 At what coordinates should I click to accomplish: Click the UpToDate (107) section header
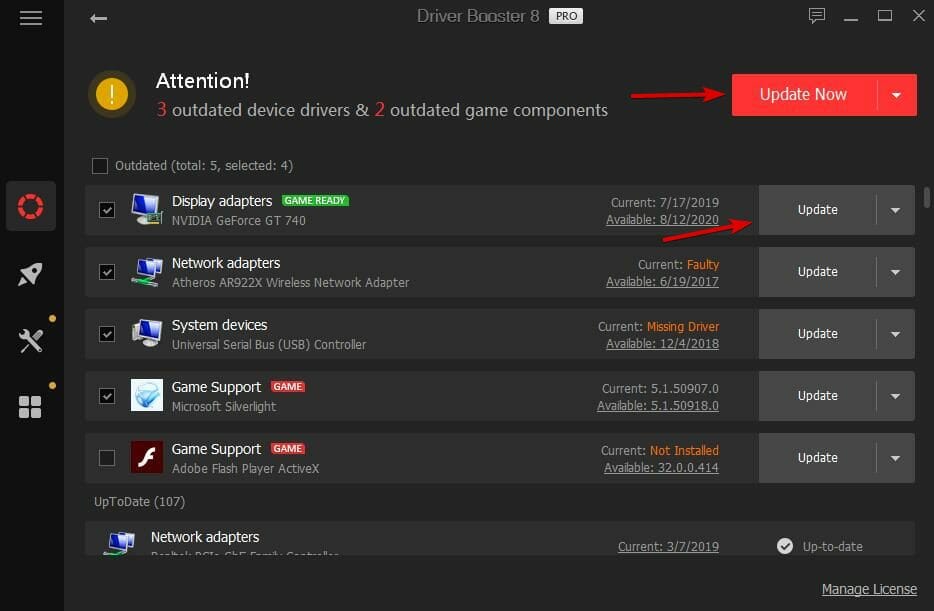click(x=139, y=501)
